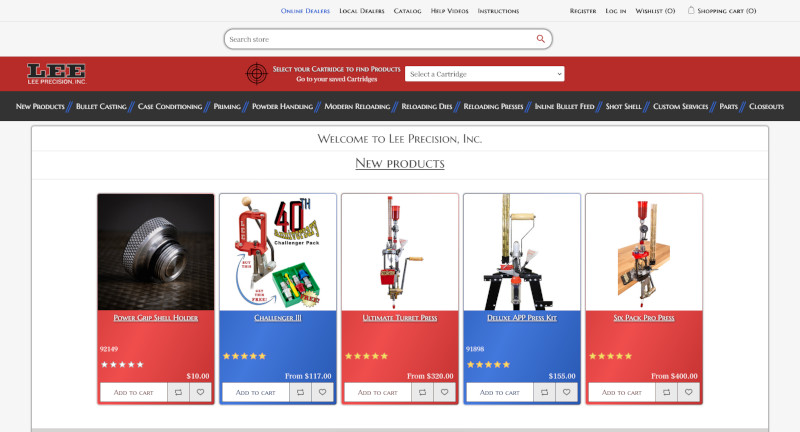Open Online Dealers link
Image resolution: width=800 pixels, height=432 pixels.
[x=305, y=11]
